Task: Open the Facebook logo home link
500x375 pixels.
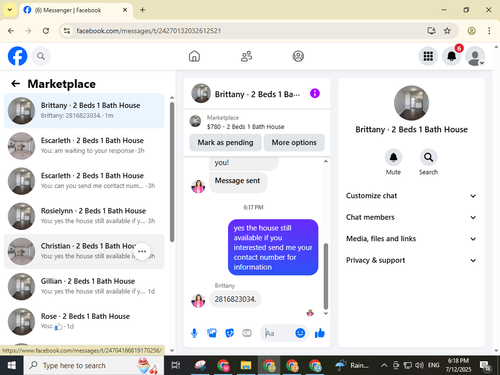Action: (17, 56)
